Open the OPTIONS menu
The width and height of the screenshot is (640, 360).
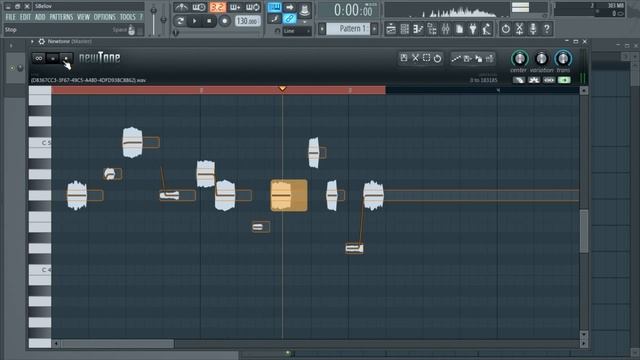tap(104, 17)
